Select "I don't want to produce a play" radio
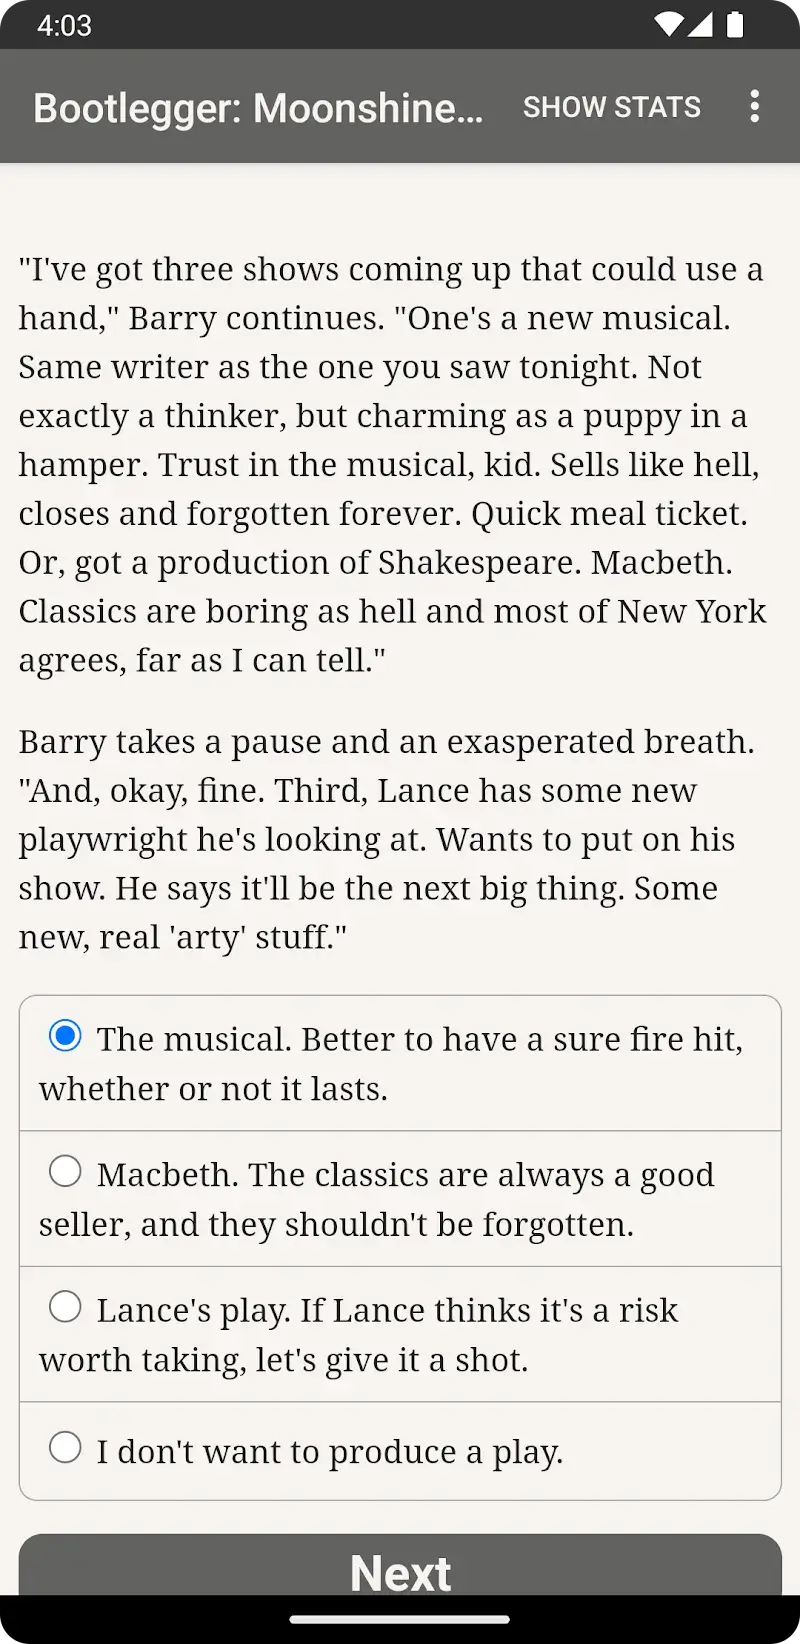The height and width of the screenshot is (1644, 800). 66,1447
